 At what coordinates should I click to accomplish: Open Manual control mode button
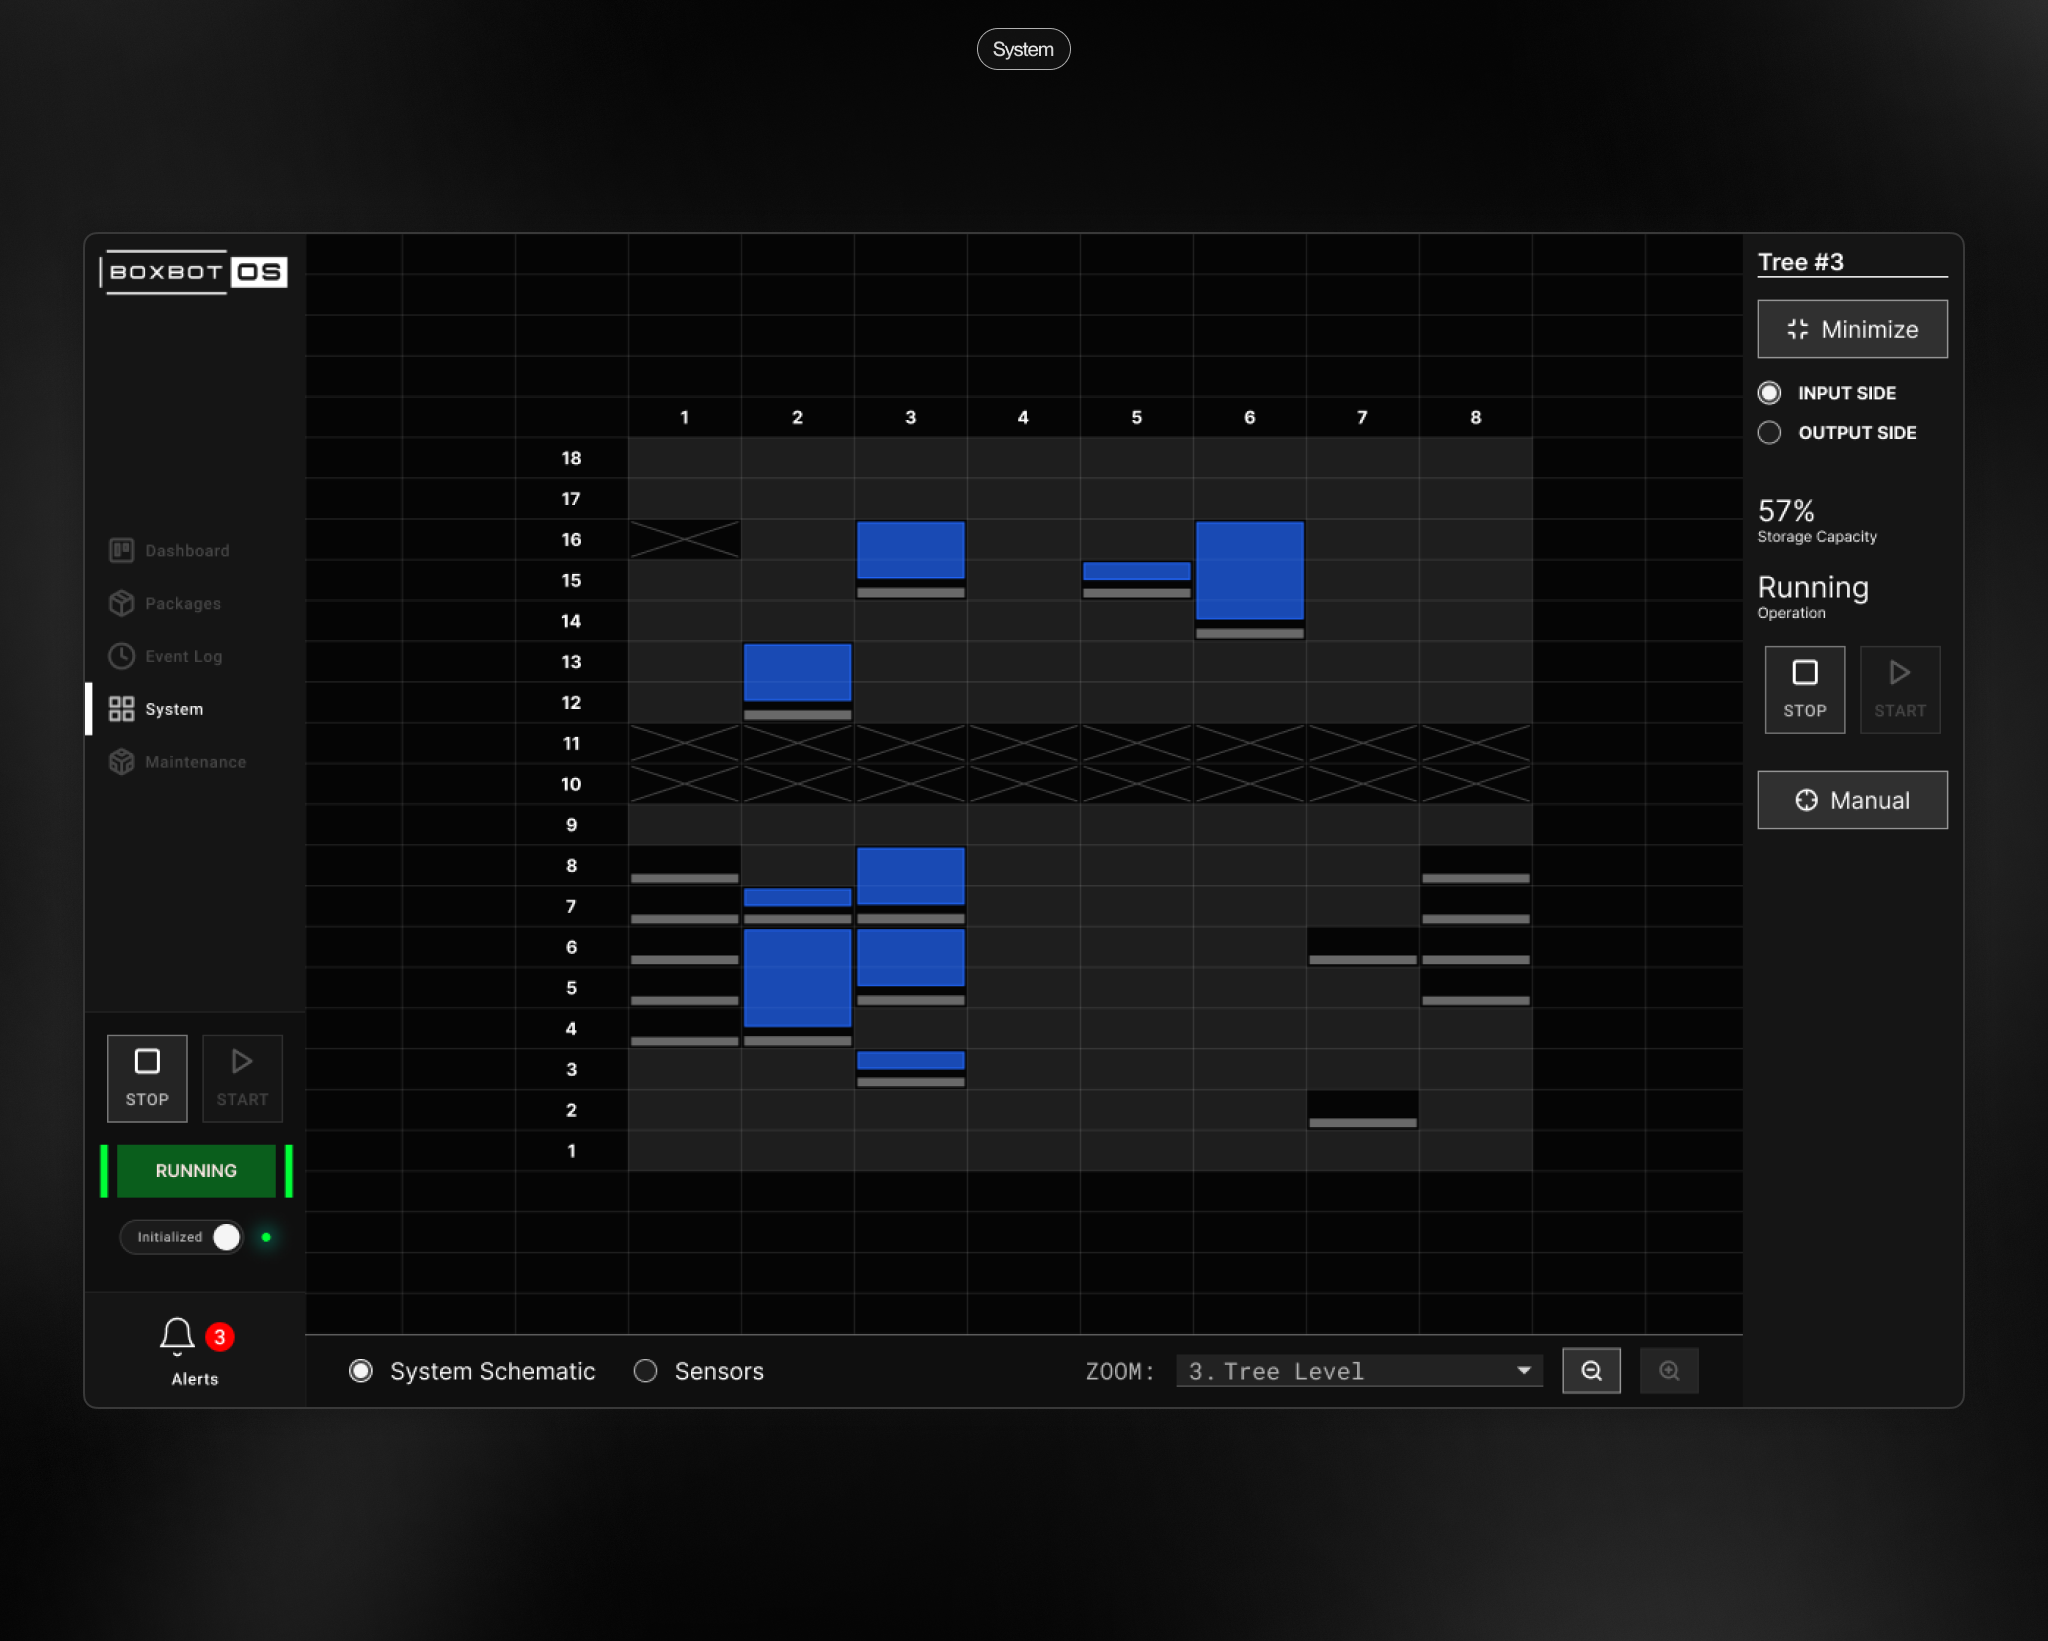[1851, 800]
